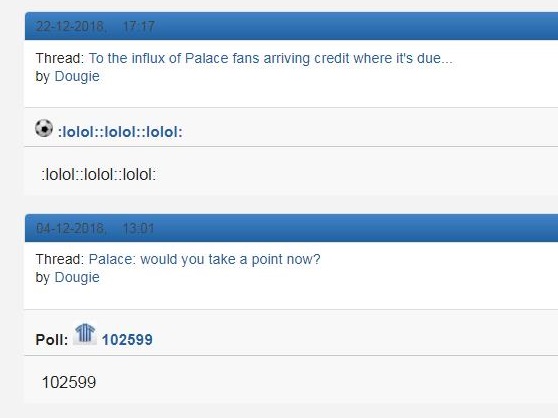This screenshot has height=418, width=558.
Task: Click the 13:01 timestamp
Action: (138, 228)
